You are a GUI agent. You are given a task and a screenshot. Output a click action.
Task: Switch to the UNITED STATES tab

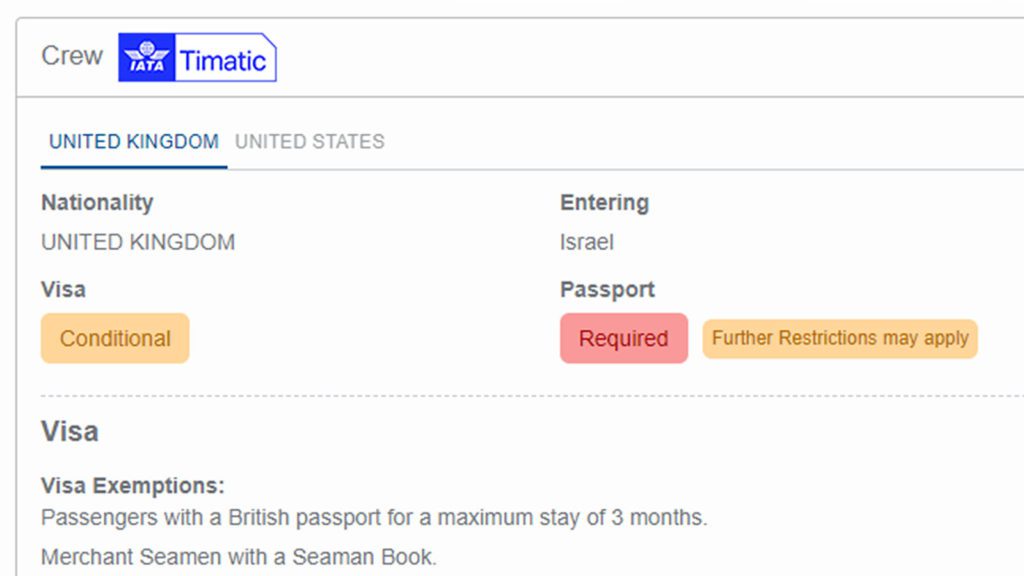tap(310, 142)
